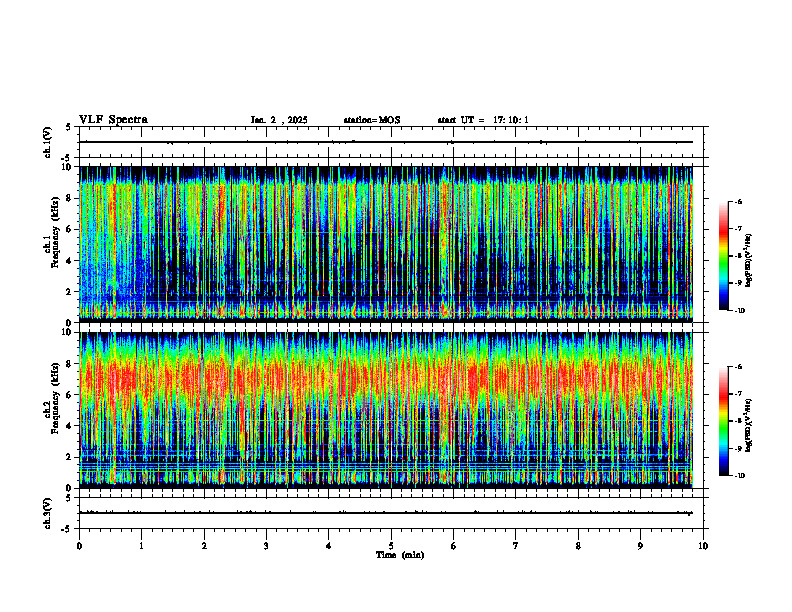Click time axis tick label 1
792x612 pixels.
(x=141, y=546)
